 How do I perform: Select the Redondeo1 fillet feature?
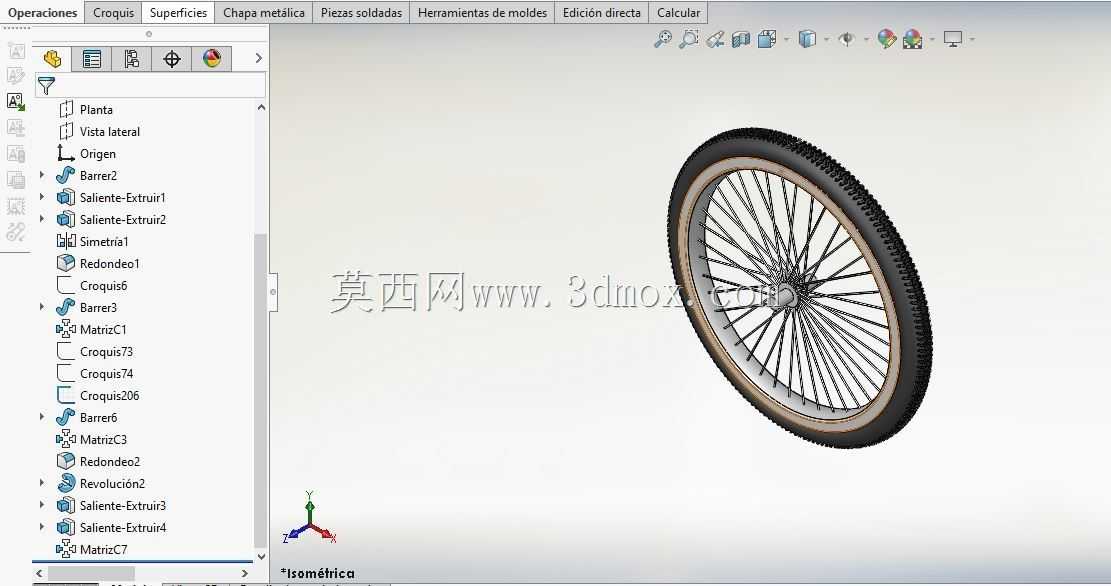coord(98,263)
